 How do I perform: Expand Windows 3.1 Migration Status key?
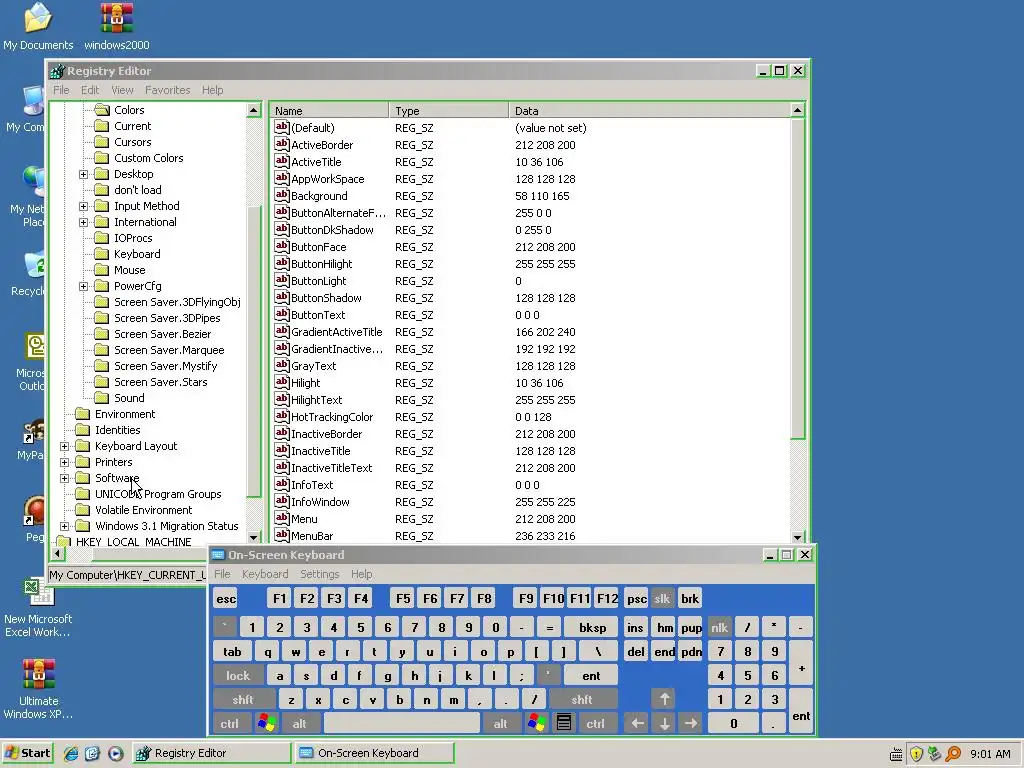[64, 526]
